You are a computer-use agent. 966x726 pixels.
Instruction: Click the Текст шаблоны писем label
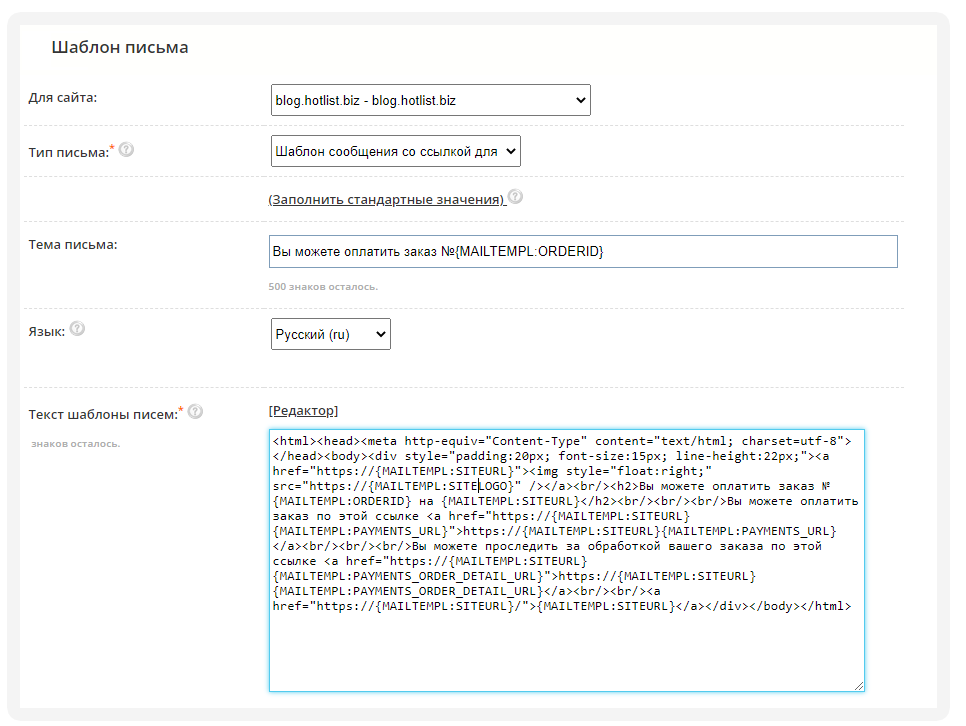click(103, 413)
